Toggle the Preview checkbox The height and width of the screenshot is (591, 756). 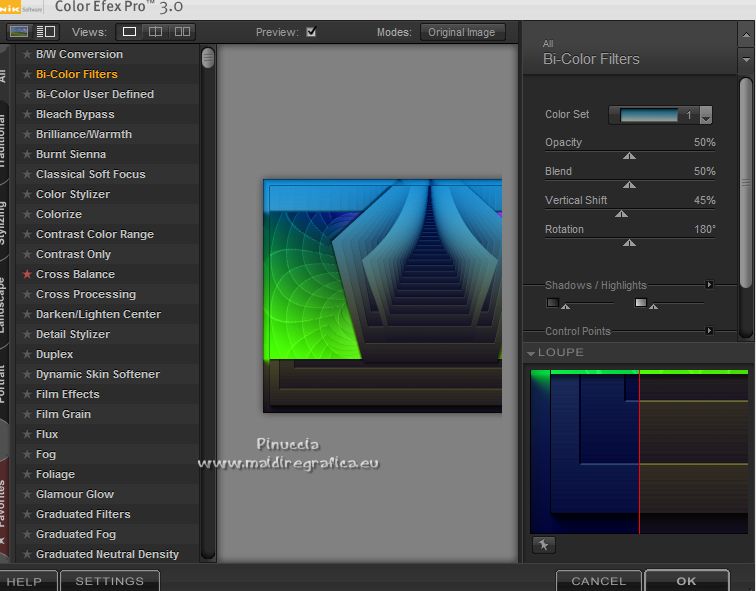(x=311, y=32)
